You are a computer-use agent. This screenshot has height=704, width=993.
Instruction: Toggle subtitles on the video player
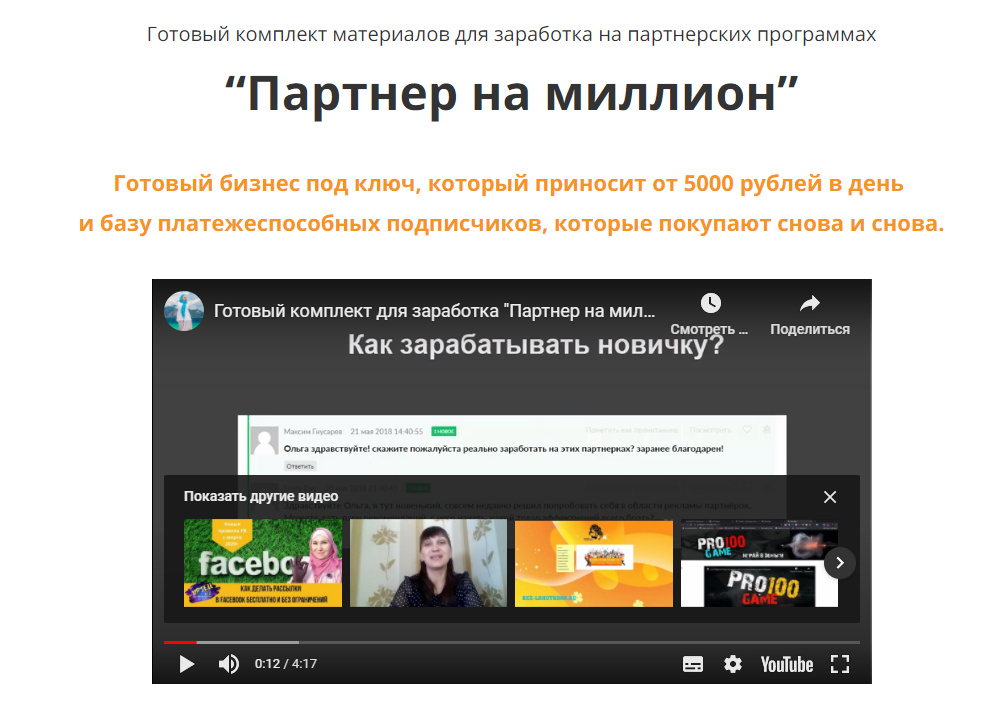coord(692,664)
